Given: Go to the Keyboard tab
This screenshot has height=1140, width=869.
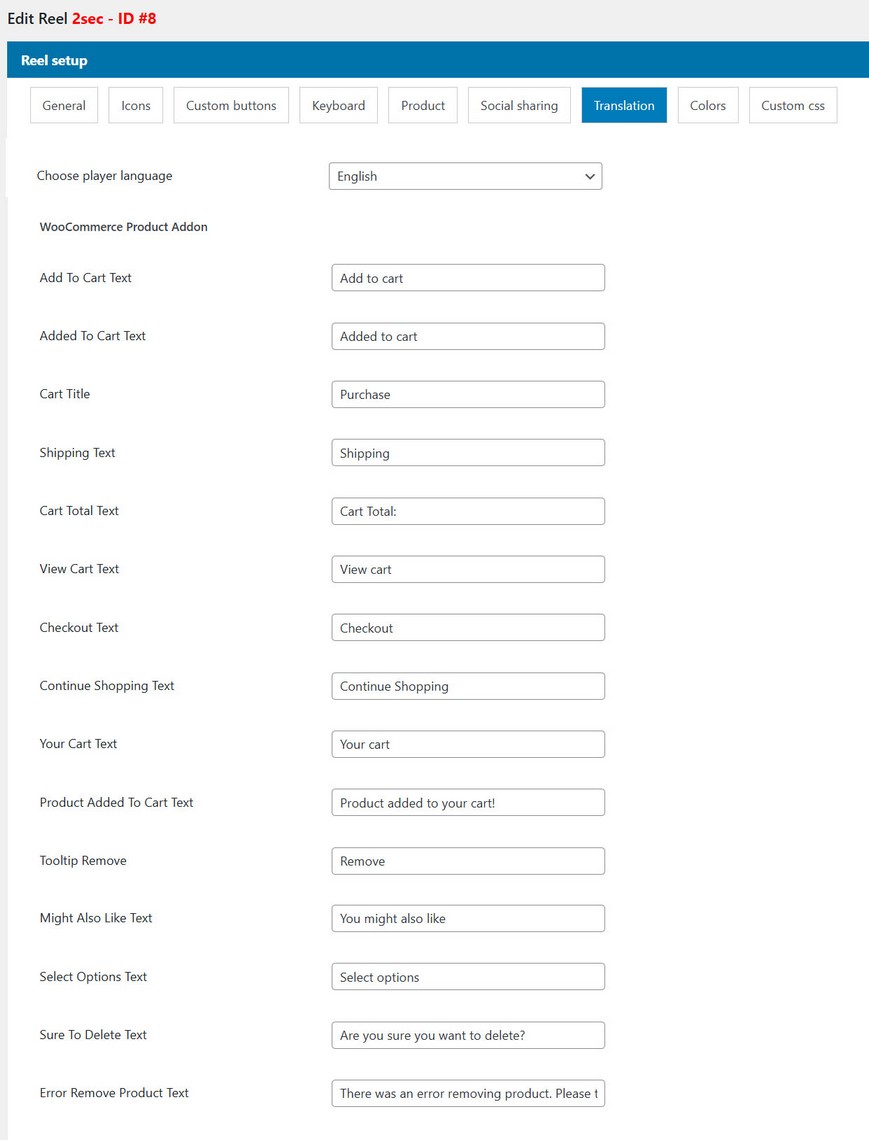Looking at the screenshot, I should (338, 105).
